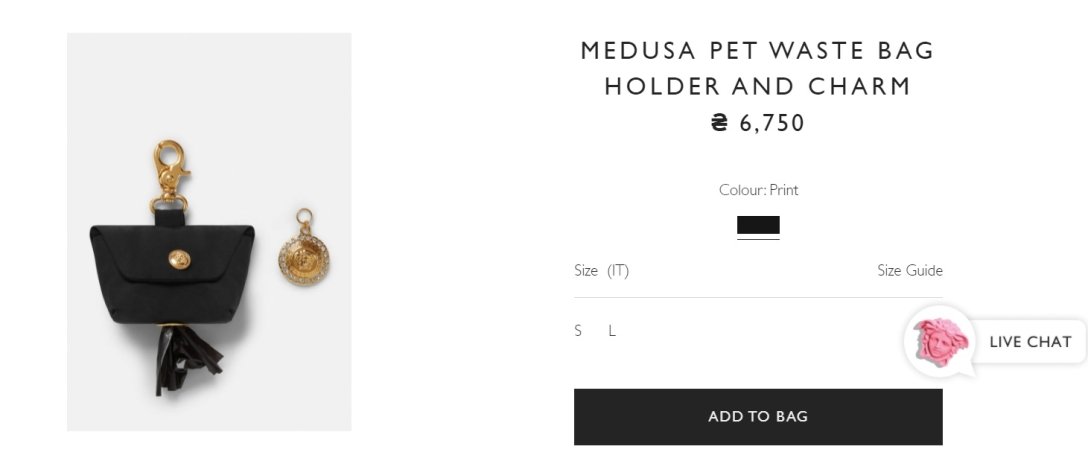Select size L
The height and width of the screenshot is (458, 1088).
pos(612,331)
